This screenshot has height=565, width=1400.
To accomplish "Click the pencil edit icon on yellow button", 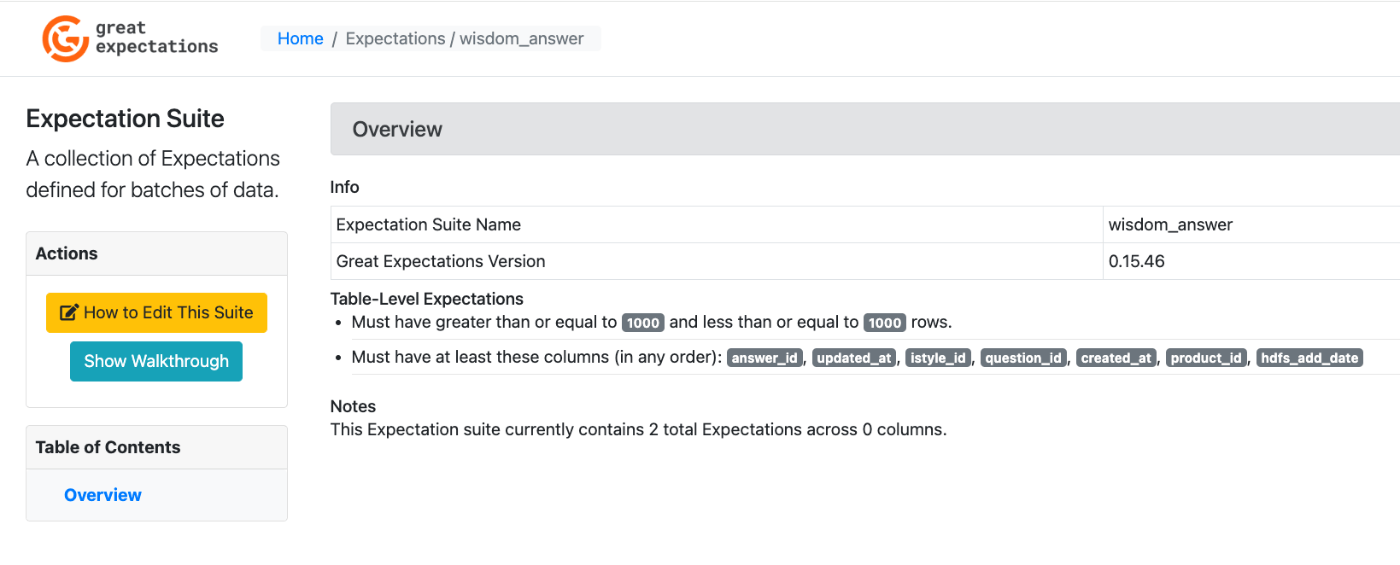I will [x=69, y=313].
